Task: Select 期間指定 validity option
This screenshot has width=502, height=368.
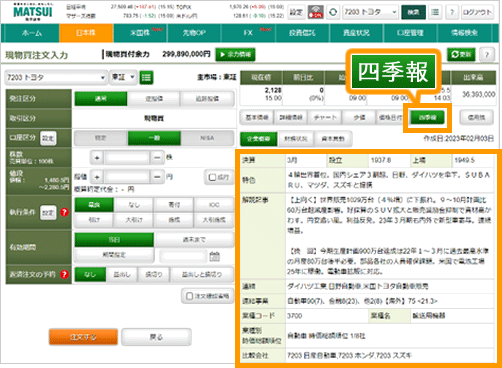Action: [x=114, y=255]
